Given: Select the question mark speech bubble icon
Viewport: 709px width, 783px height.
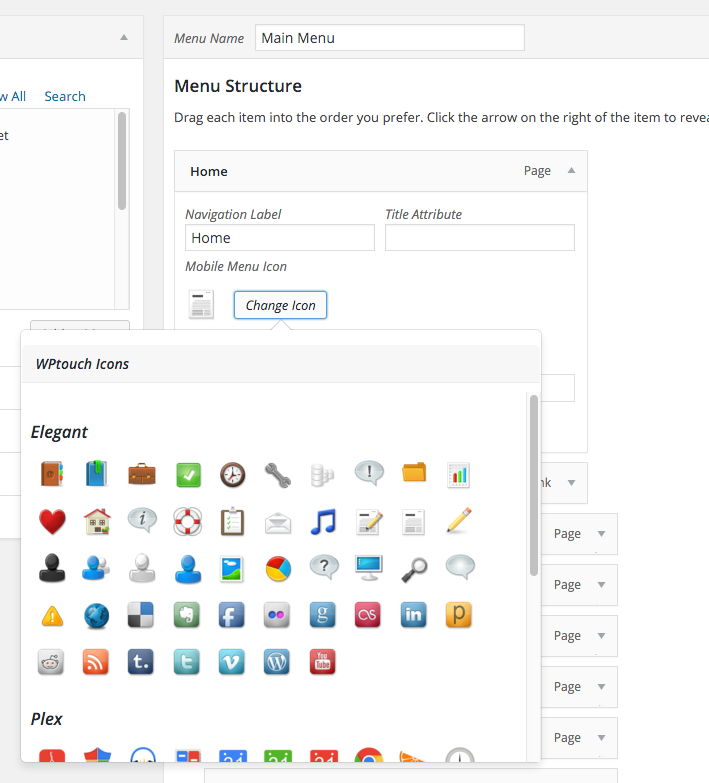Looking at the screenshot, I should pos(324,567).
